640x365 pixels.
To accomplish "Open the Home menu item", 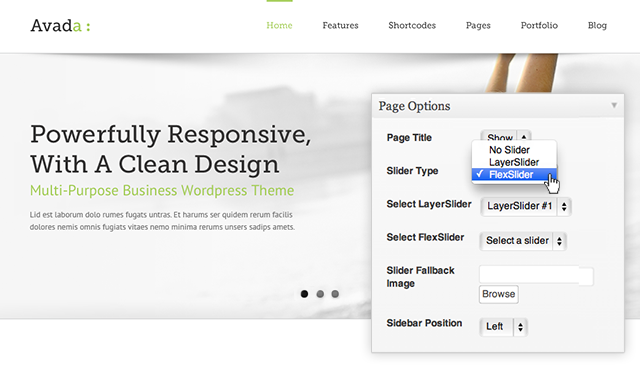I will [x=279, y=25].
